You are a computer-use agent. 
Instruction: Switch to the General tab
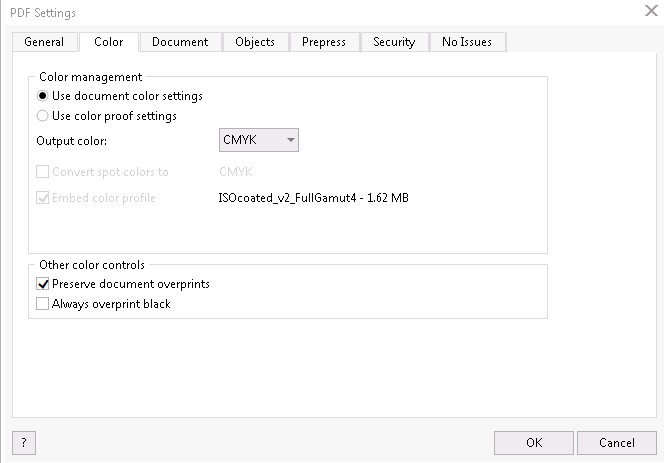coord(45,42)
